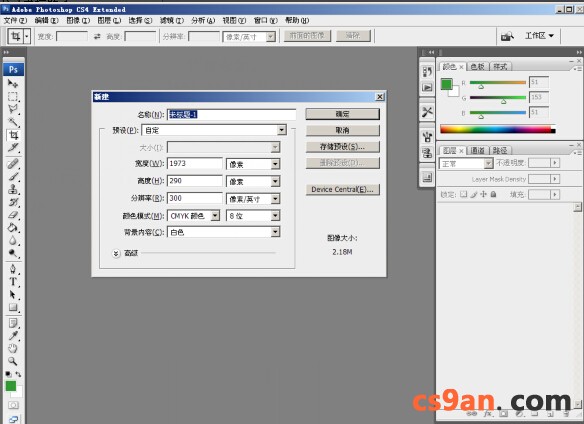The width and height of the screenshot is (584, 424).
Task: Click the 前面的图像 button in options bar
Action: click(307, 36)
